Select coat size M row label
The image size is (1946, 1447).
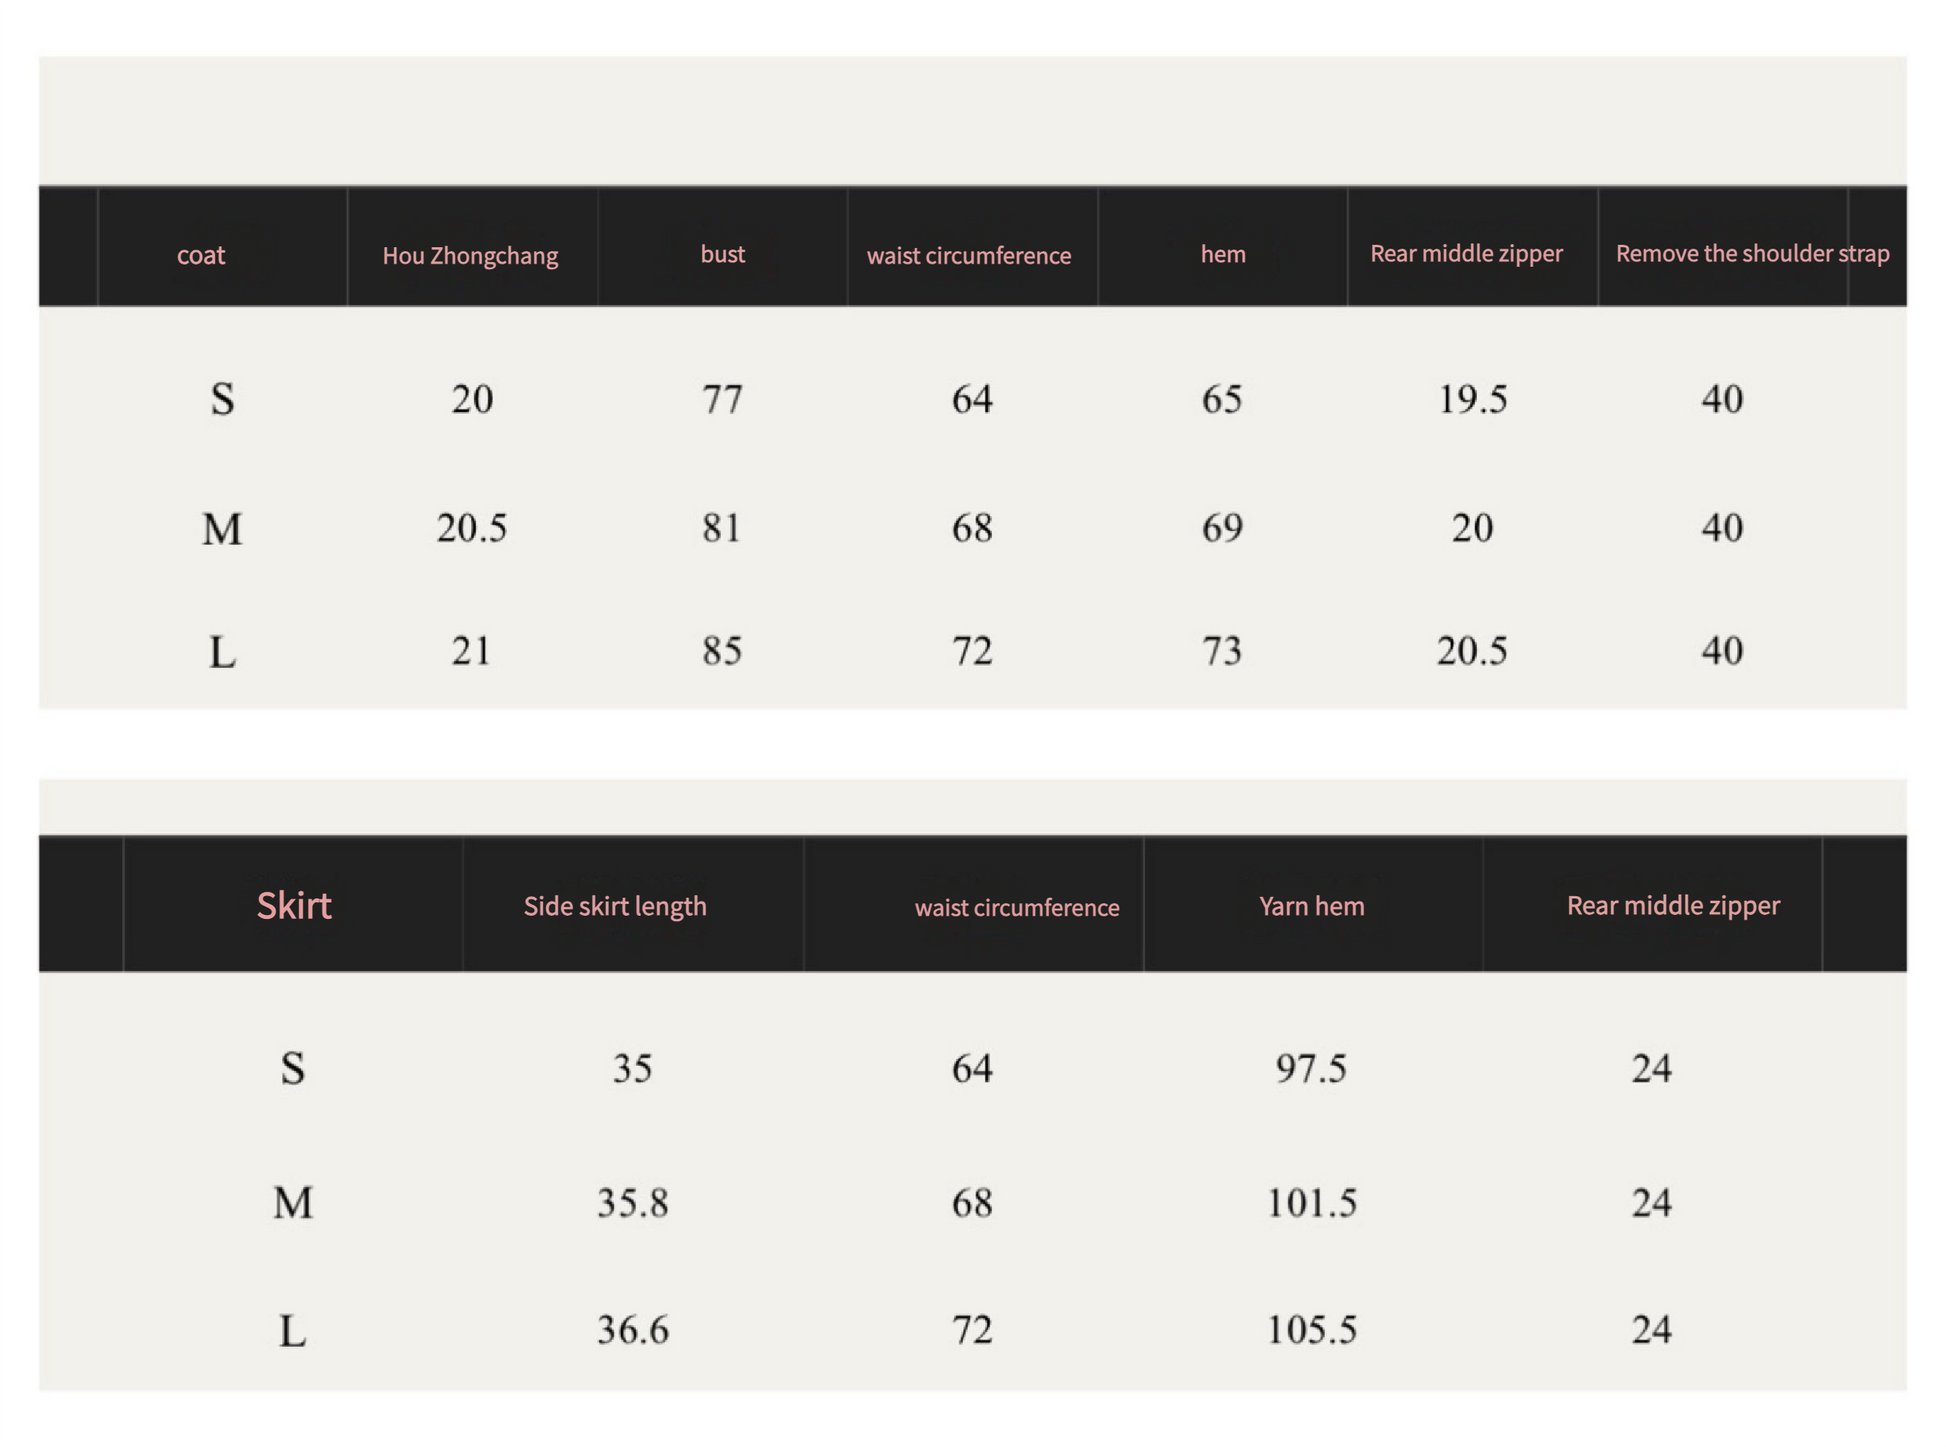pyautogui.click(x=222, y=529)
